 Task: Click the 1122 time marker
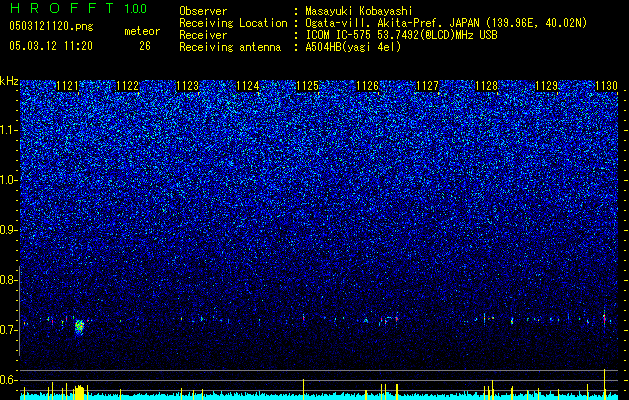coord(127,86)
